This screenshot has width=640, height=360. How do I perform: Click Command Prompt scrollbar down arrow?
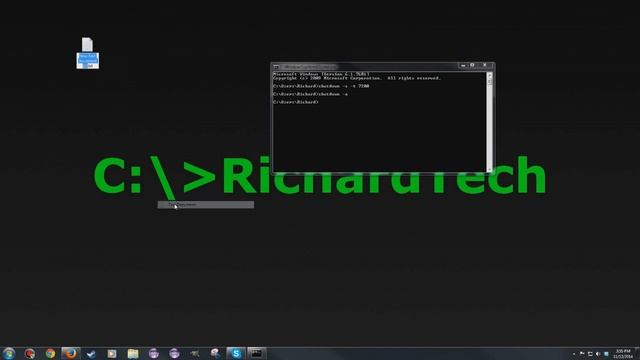[489, 169]
